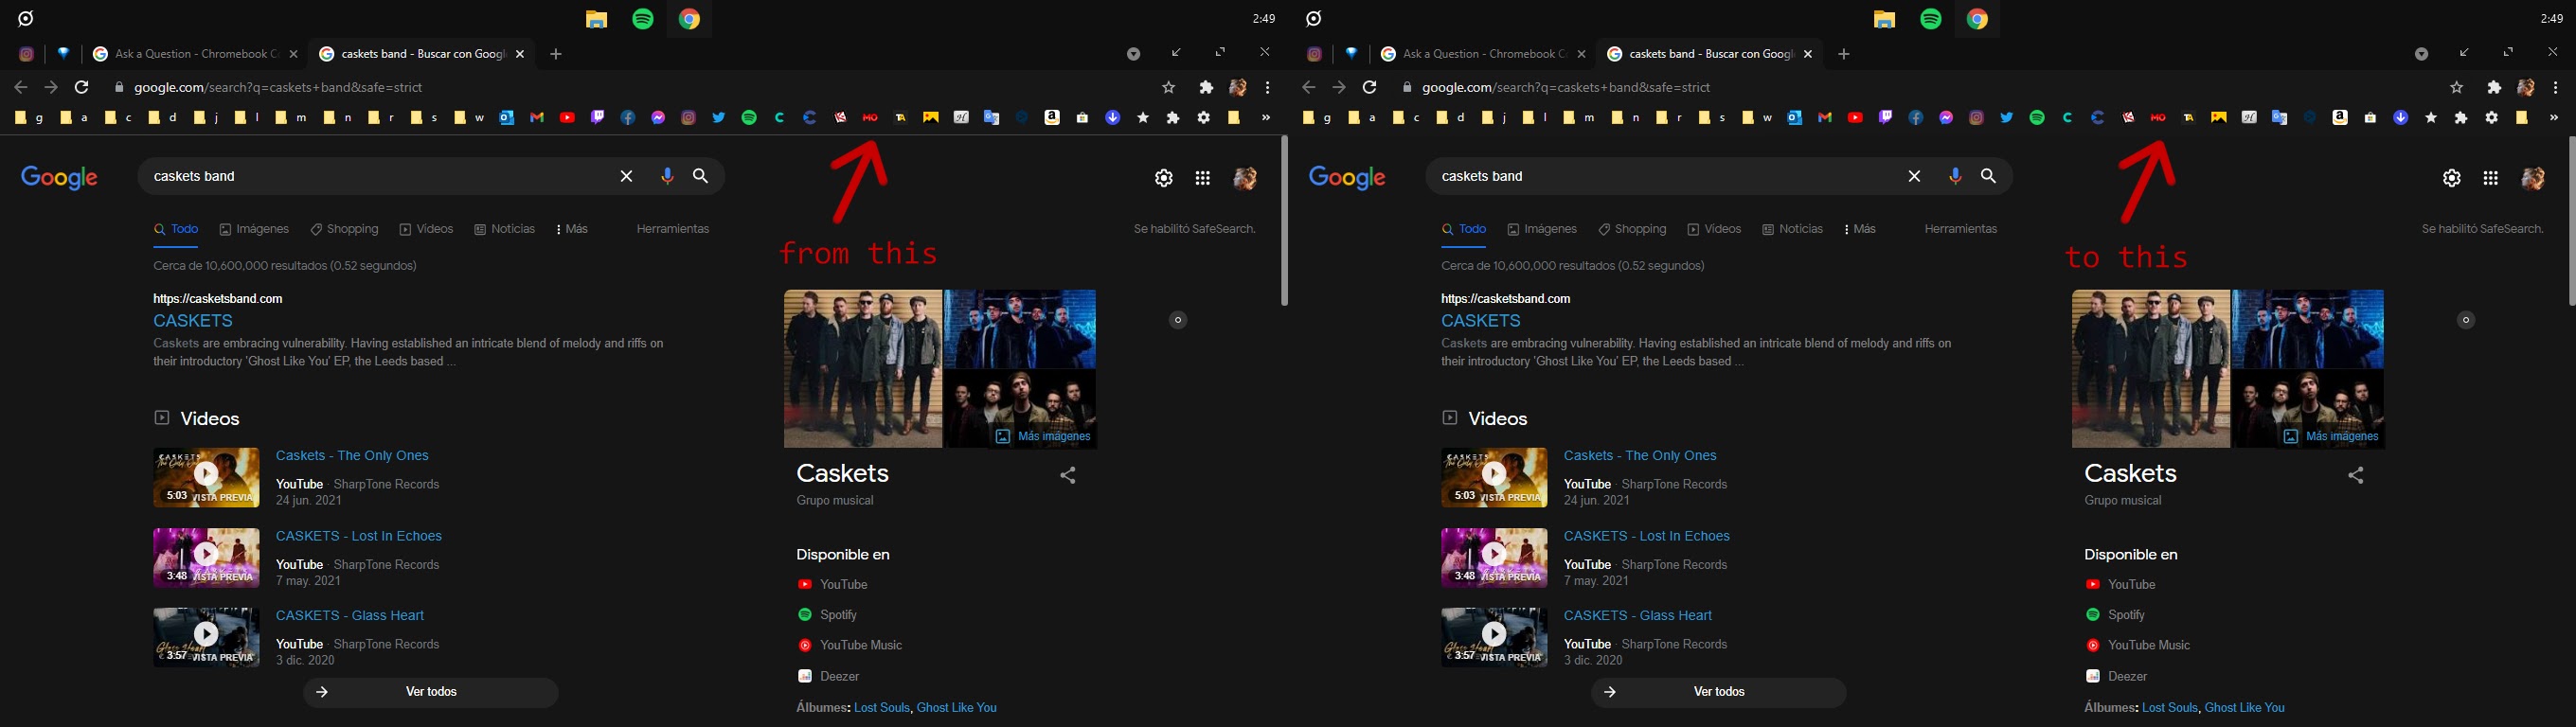Play 'Glass Heart' video thumbnail in left window
Screen dimensions: 2576x727
pos(206,637)
